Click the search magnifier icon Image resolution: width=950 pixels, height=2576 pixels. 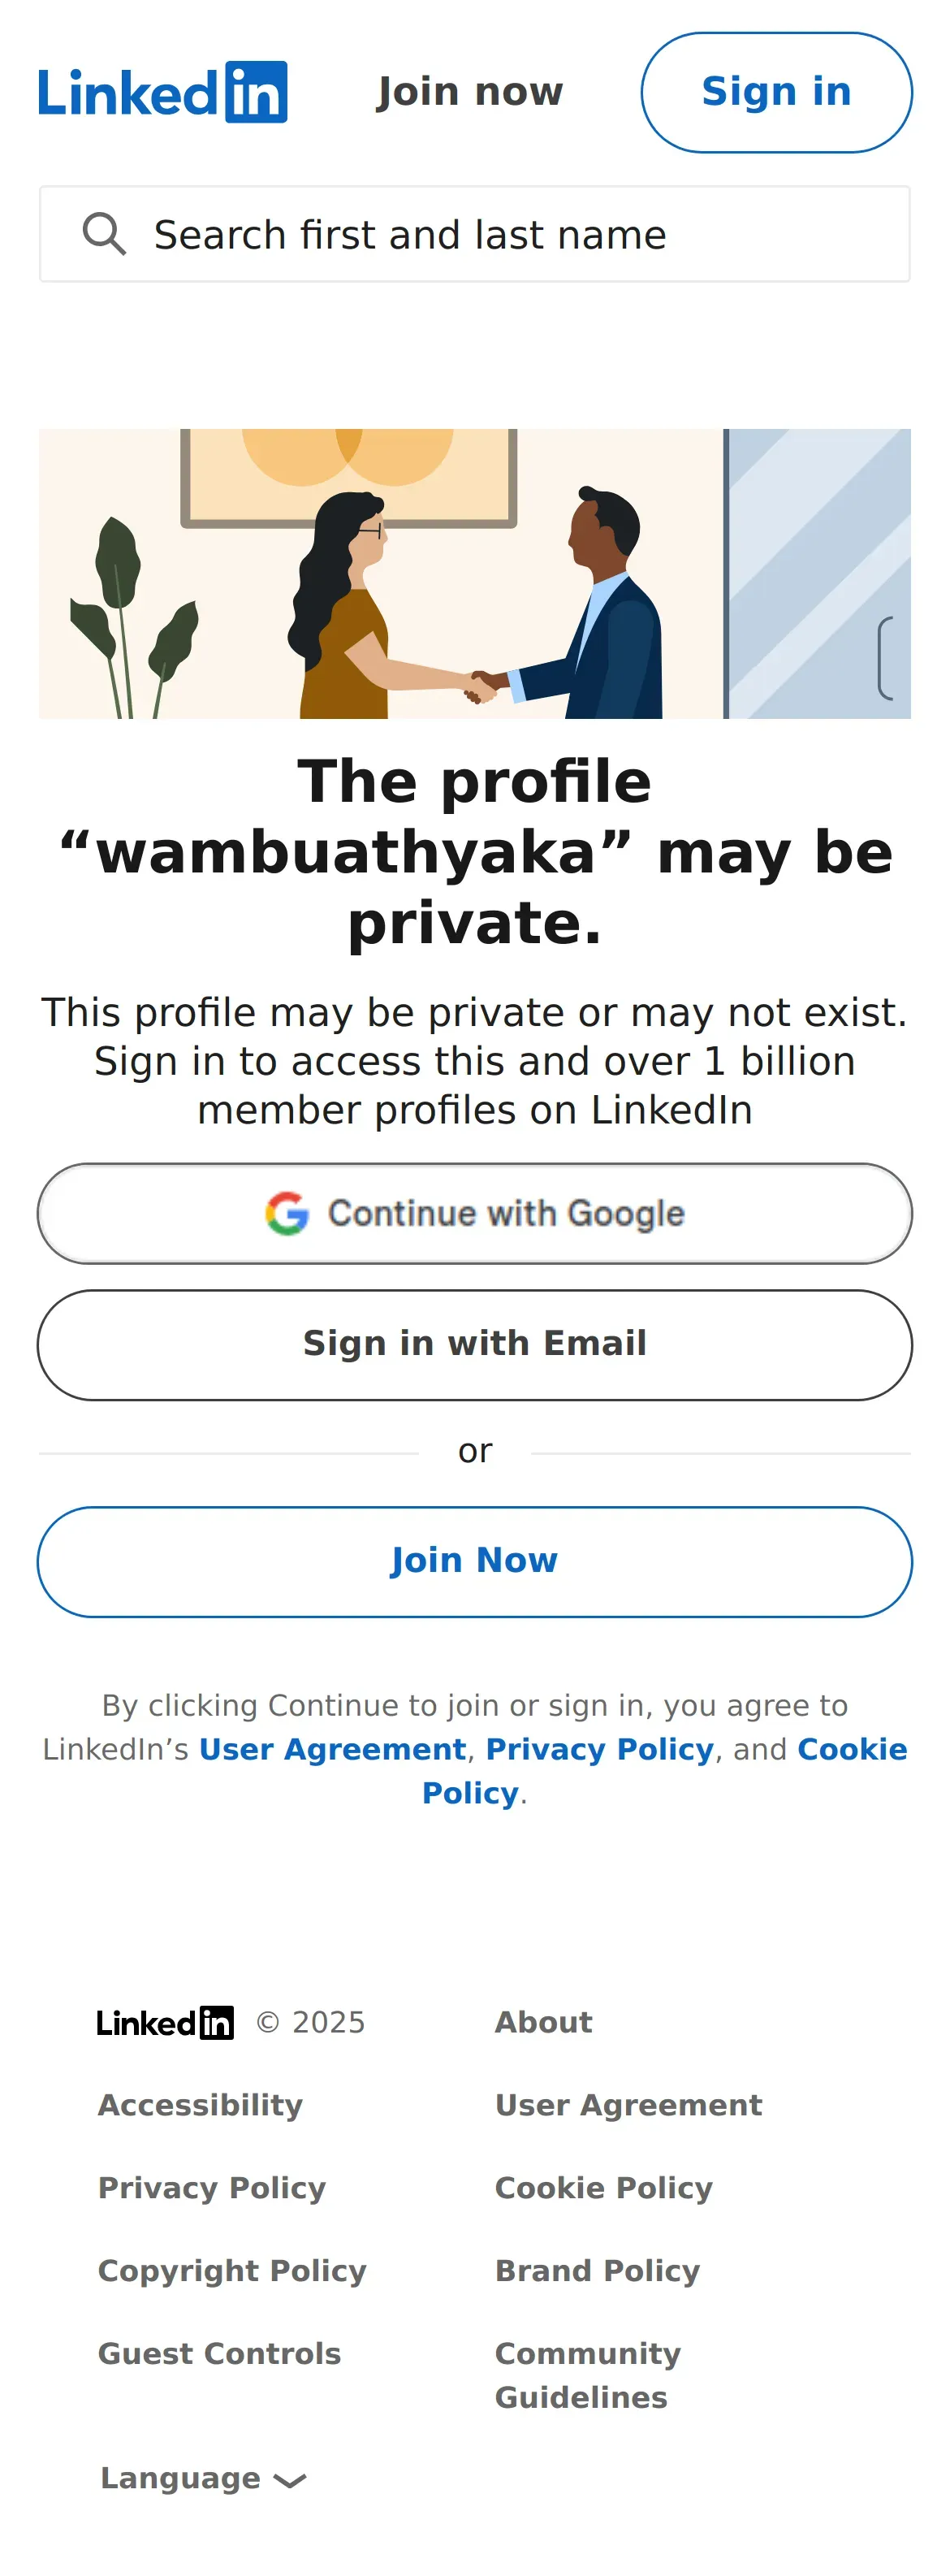tap(104, 235)
